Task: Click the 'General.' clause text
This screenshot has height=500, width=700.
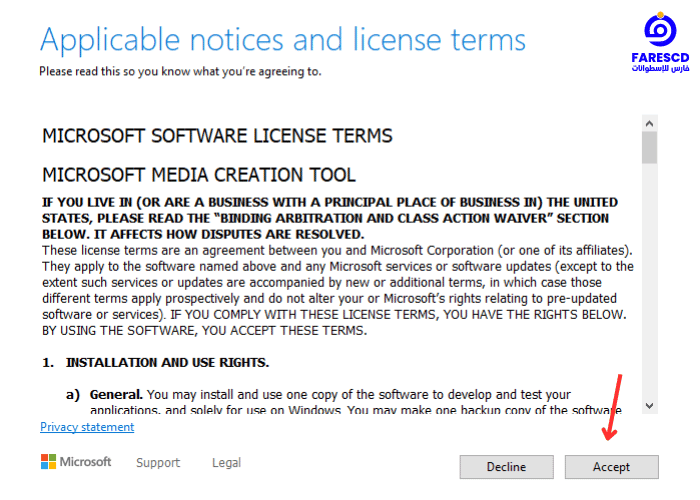Action: (x=116, y=394)
